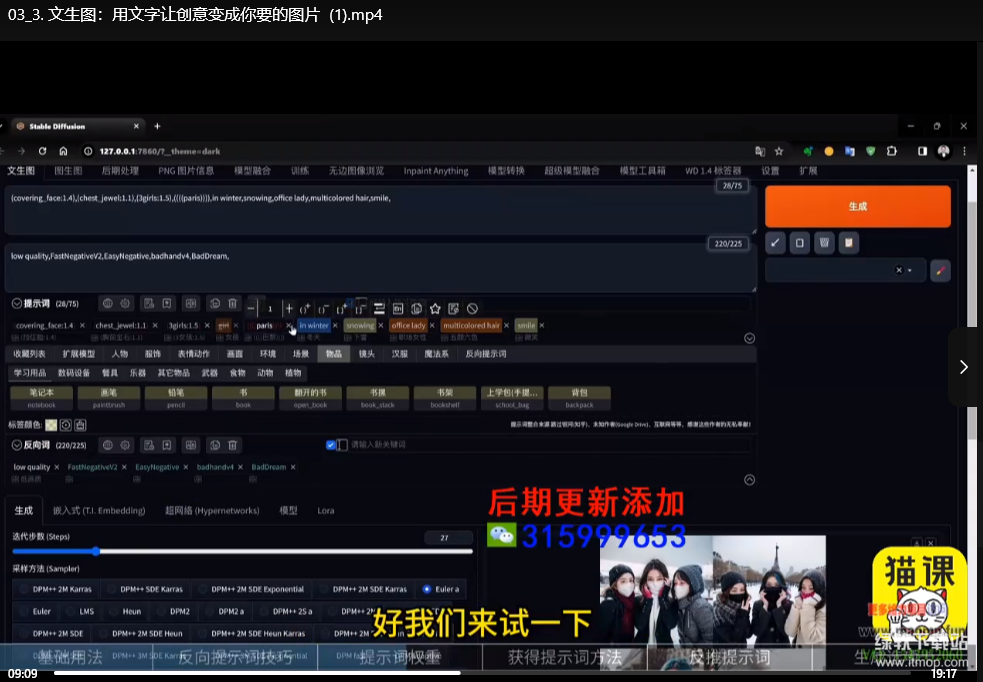983x682 pixels.
Task: Remove the 'in winter' prompt tag
Action: coord(336,325)
